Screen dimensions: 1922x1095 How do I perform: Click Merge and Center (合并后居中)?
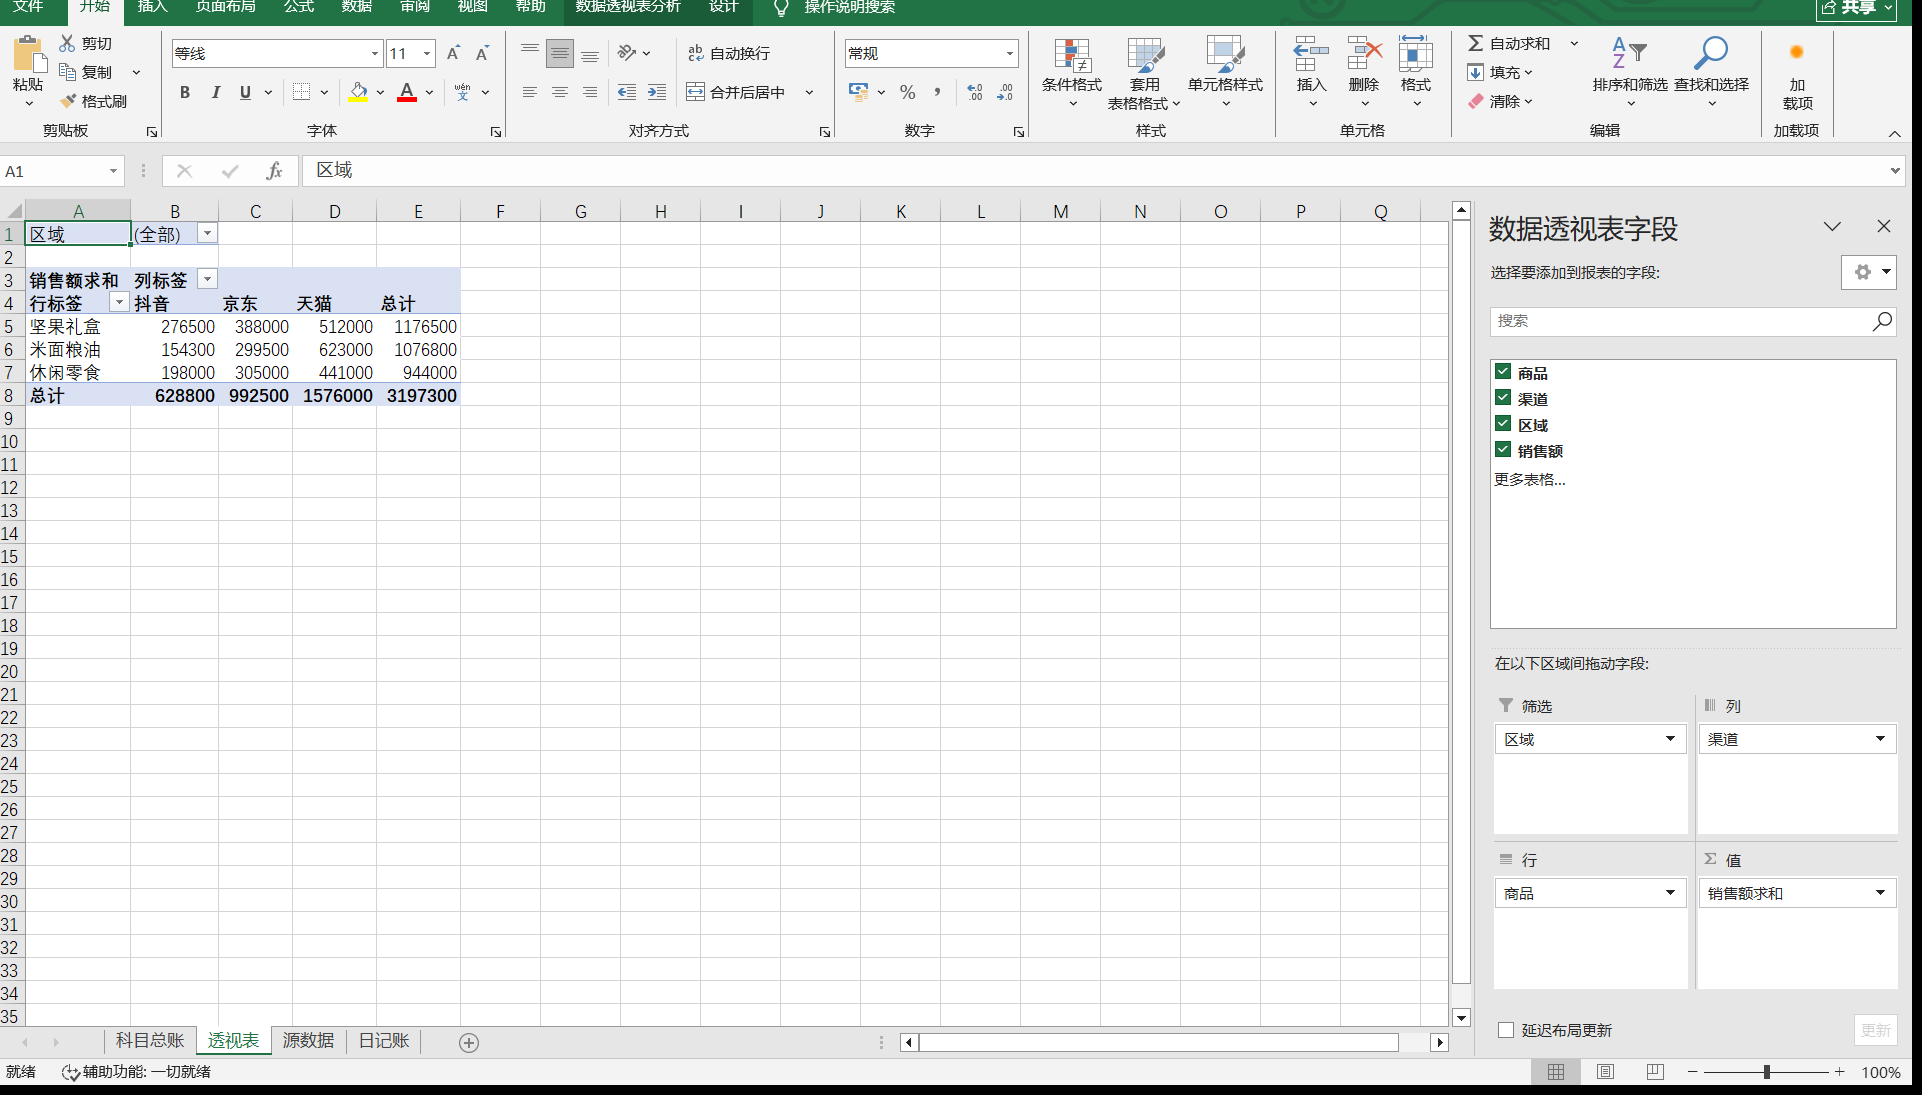coord(737,92)
